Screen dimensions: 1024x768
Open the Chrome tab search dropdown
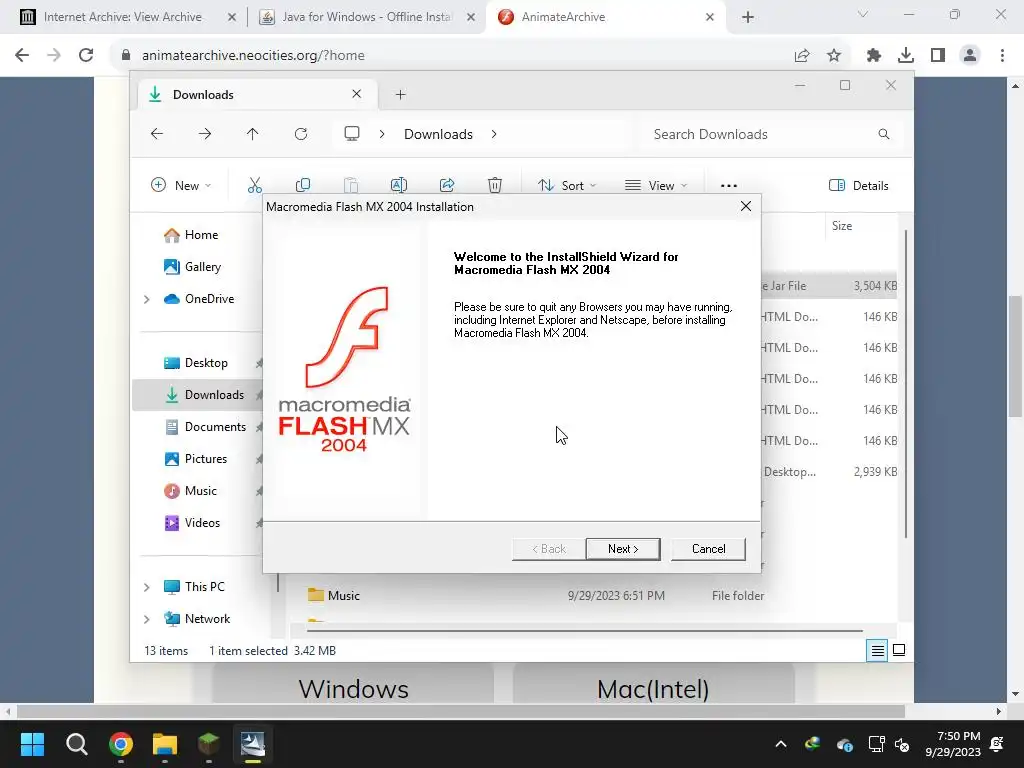coord(863,14)
